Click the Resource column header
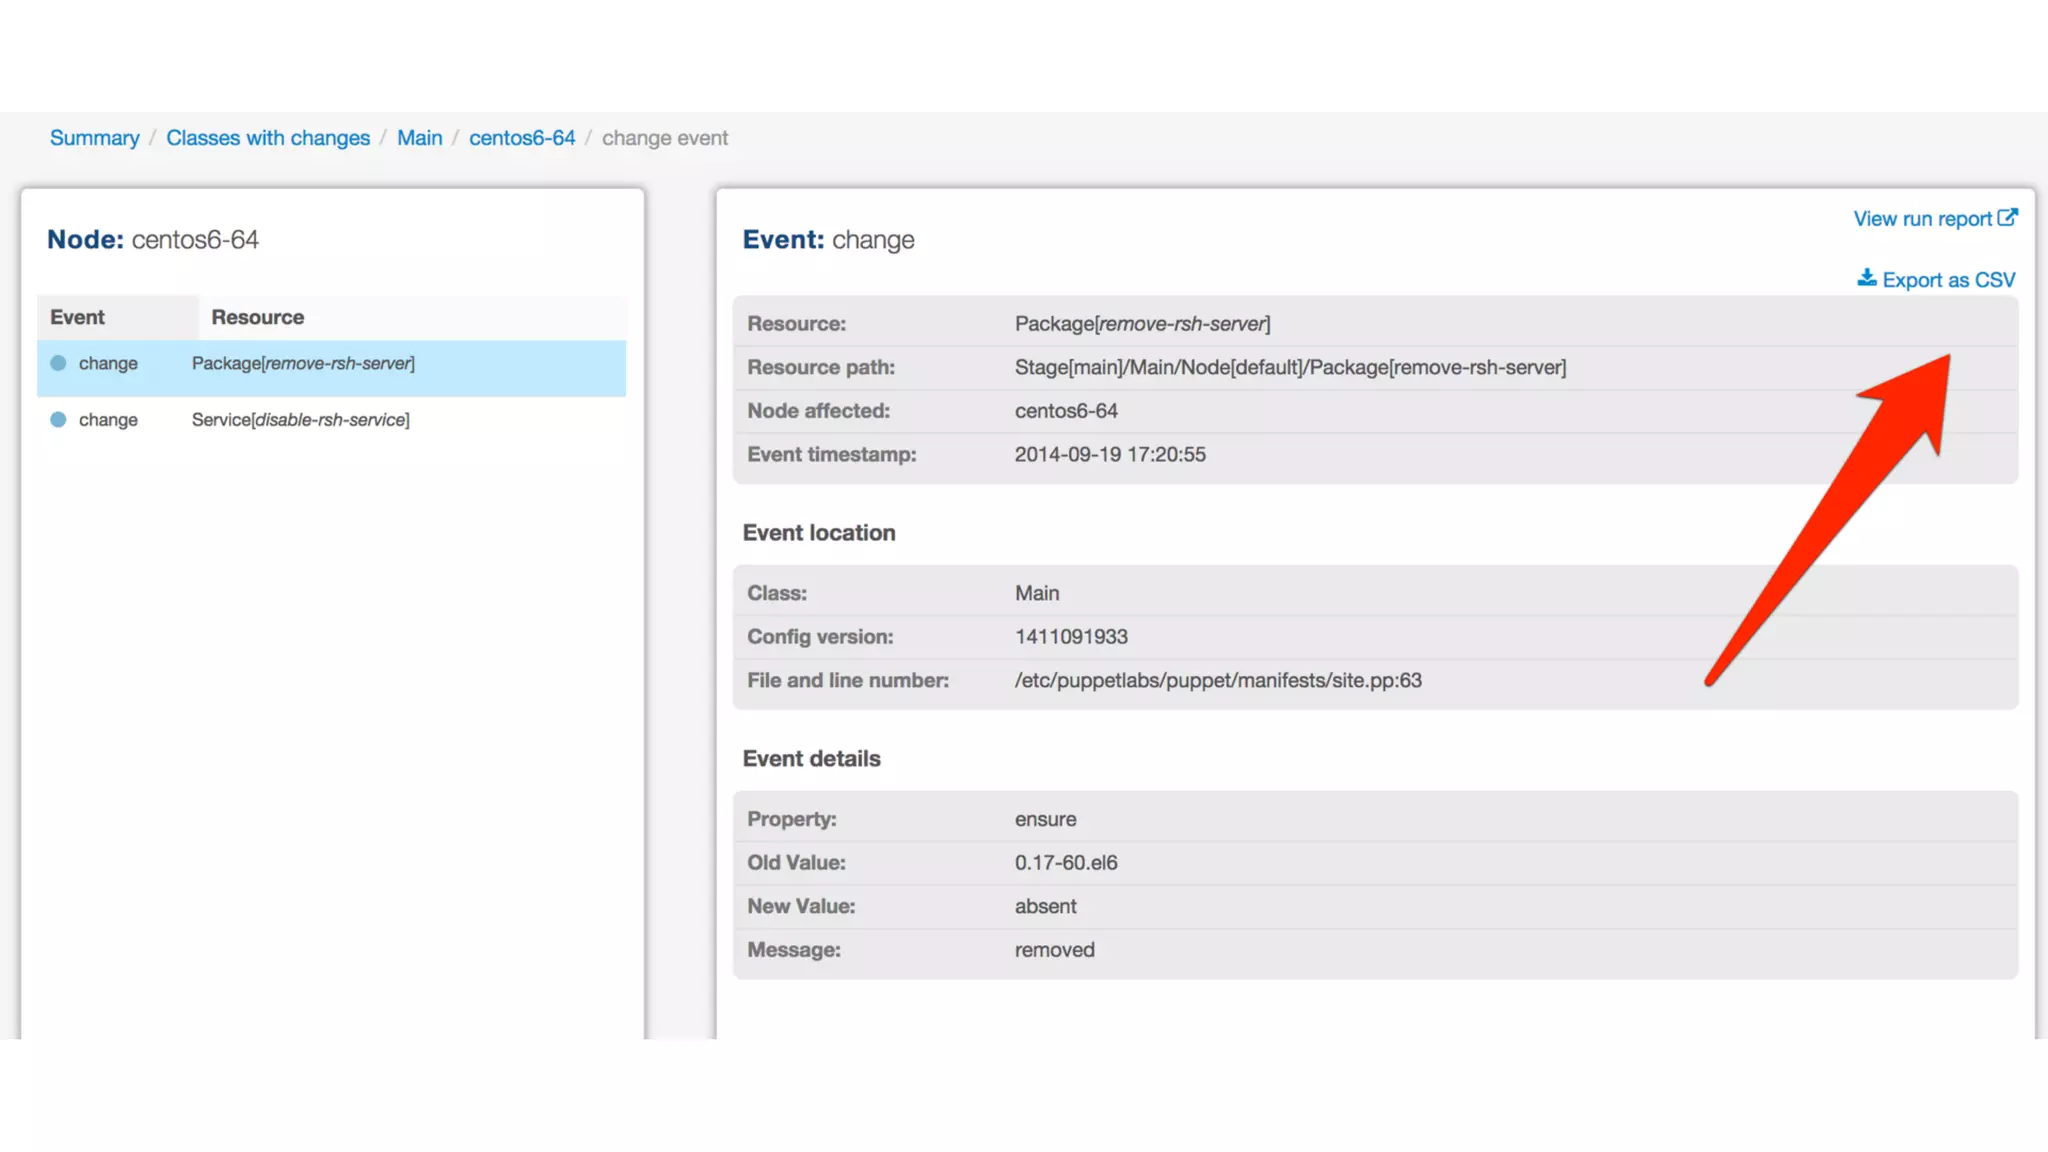Screen dimensions: 2048x1152 pos(258,317)
